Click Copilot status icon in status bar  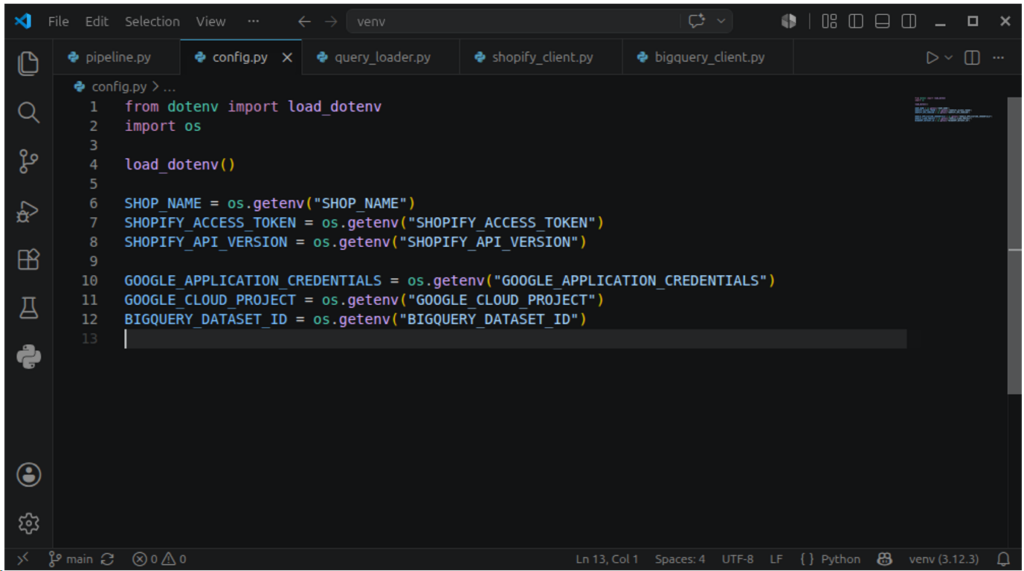click(x=884, y=559)
